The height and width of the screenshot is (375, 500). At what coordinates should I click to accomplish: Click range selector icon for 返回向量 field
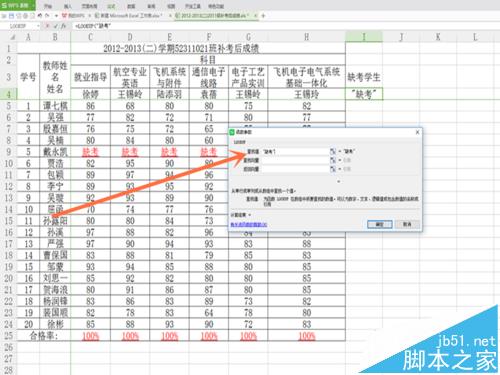[333, 169]
